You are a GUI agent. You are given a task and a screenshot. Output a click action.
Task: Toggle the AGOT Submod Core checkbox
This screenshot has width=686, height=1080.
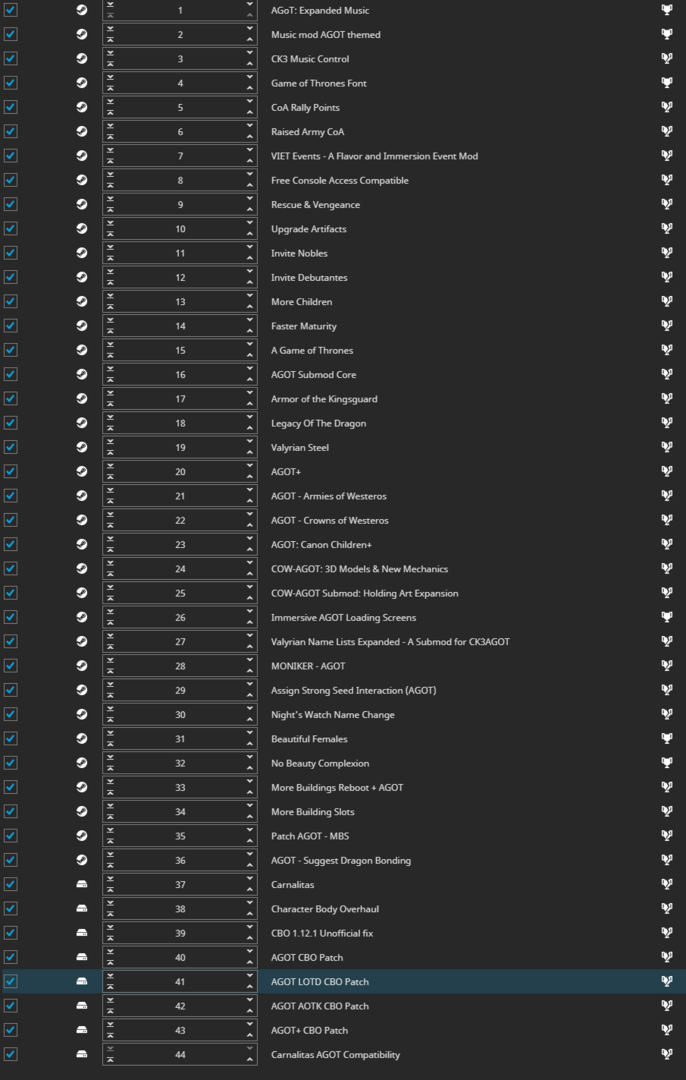(10, 374)
